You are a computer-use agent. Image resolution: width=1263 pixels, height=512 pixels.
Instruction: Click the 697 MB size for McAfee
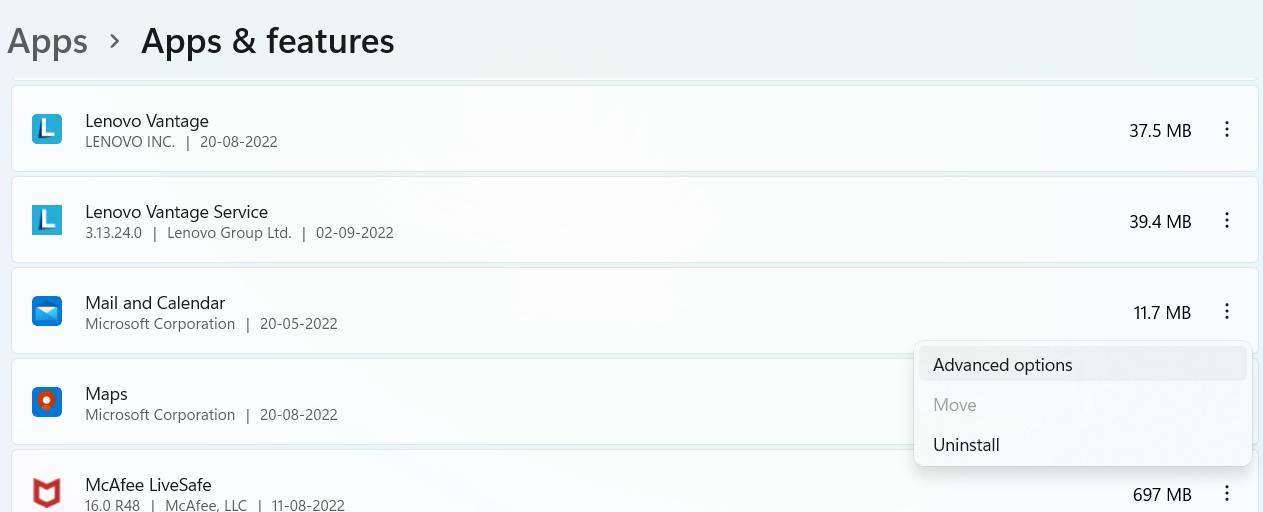1162,495
